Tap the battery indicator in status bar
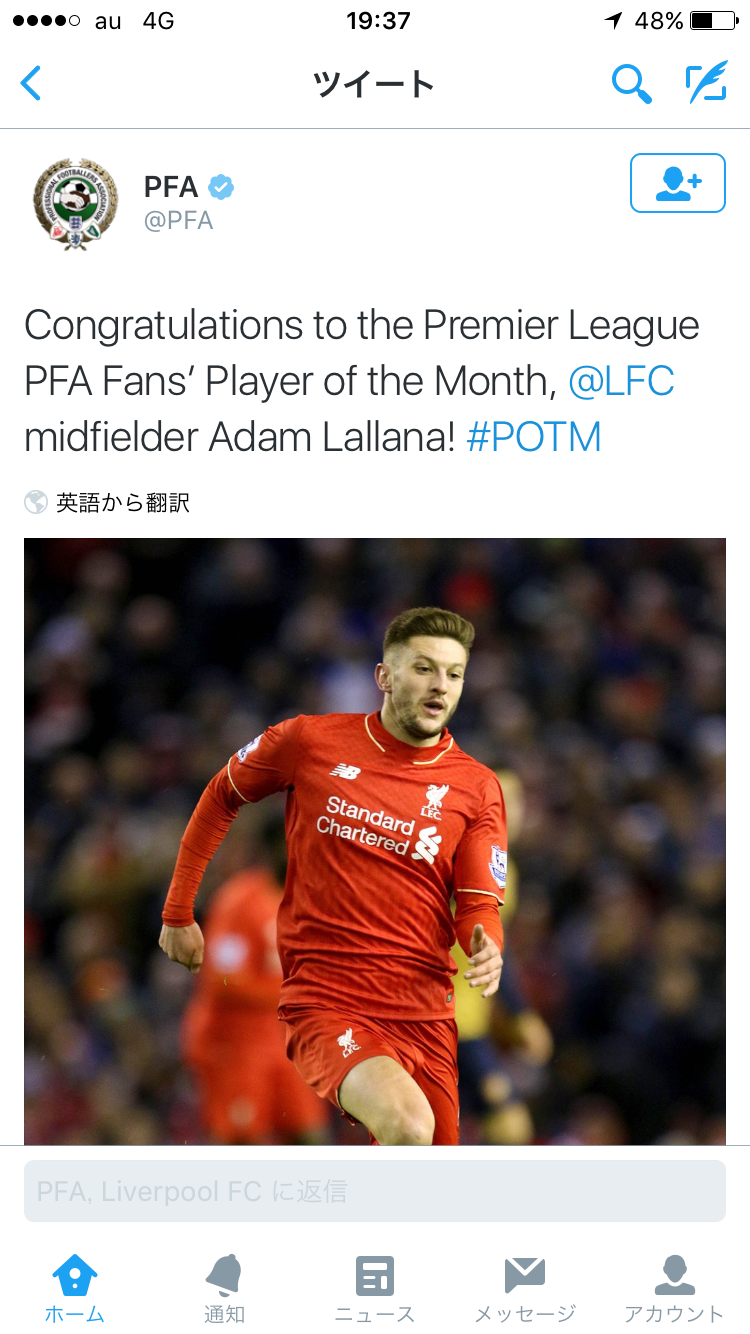This screenshot has height=1334, width=750. (x=713, y=21)
